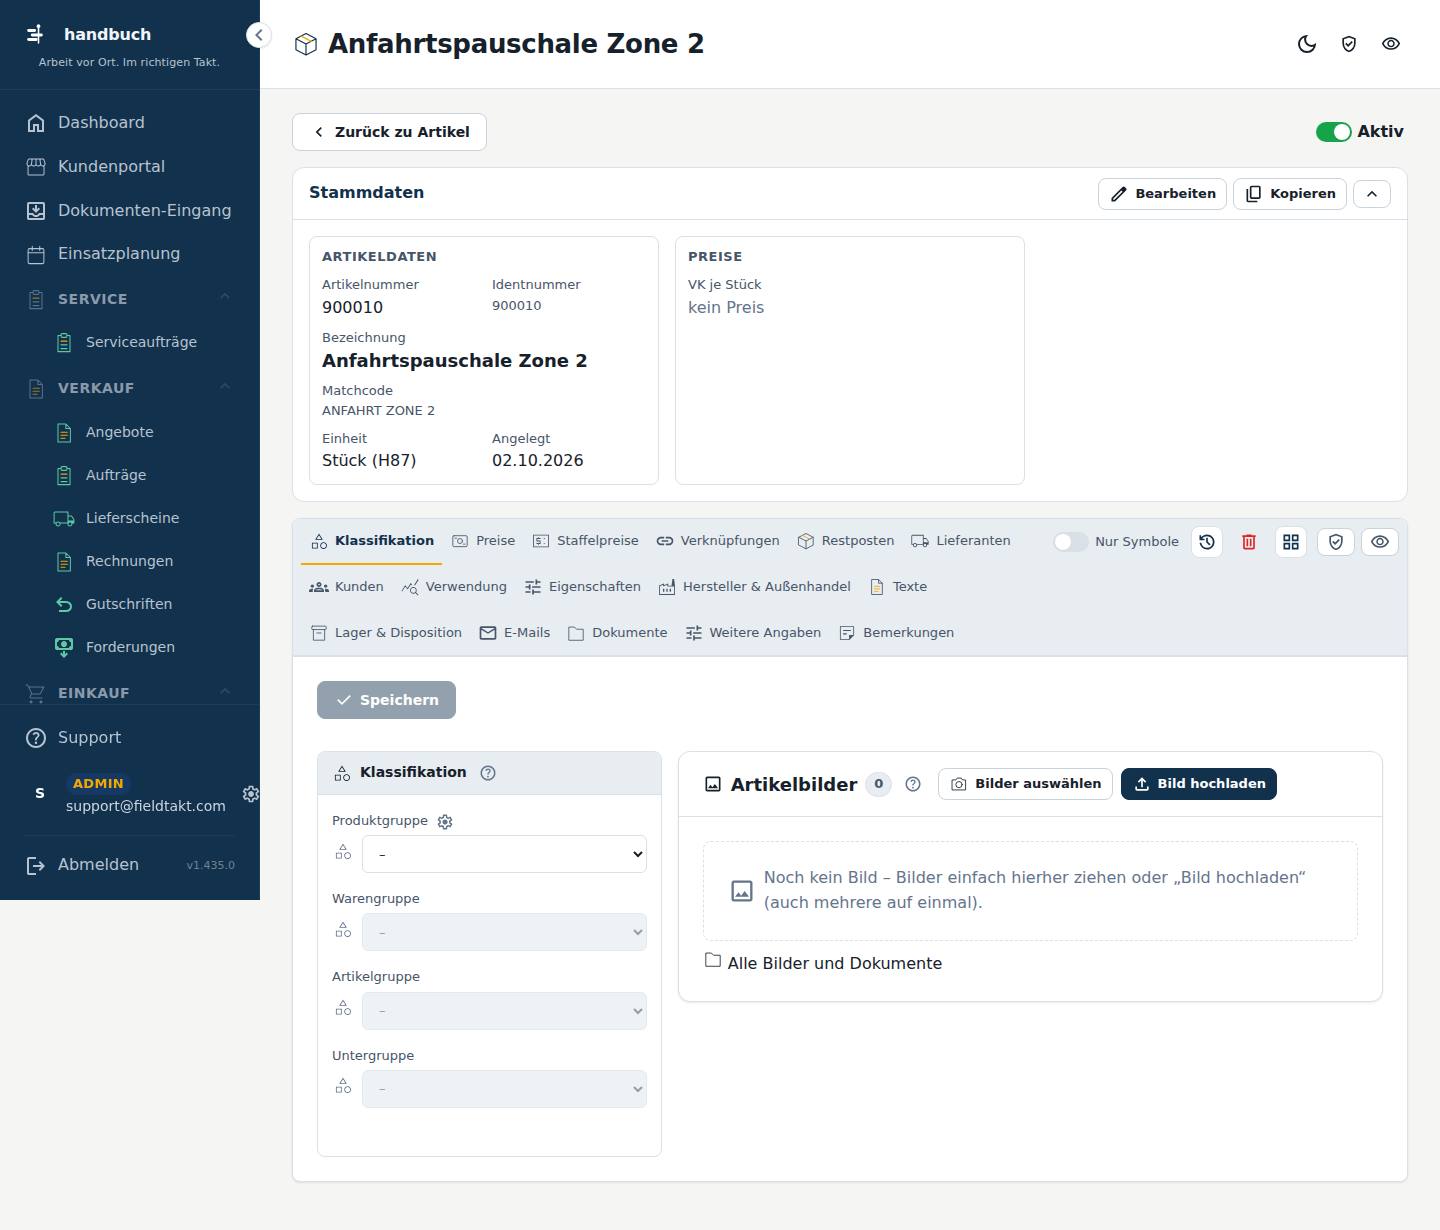Open the grid layout icon in tab bar
The image size is (1440, 1230).
pyautogui.click(x=1291, y=542)
